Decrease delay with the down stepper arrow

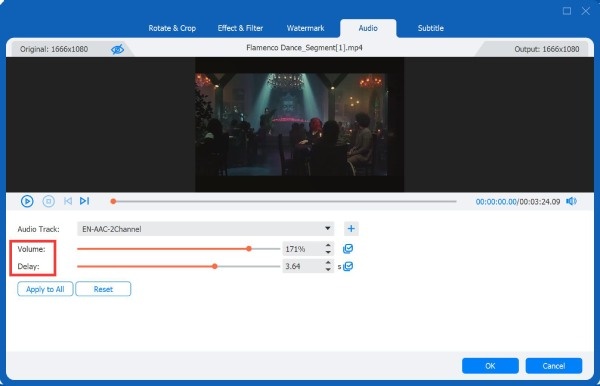[328, 270]
